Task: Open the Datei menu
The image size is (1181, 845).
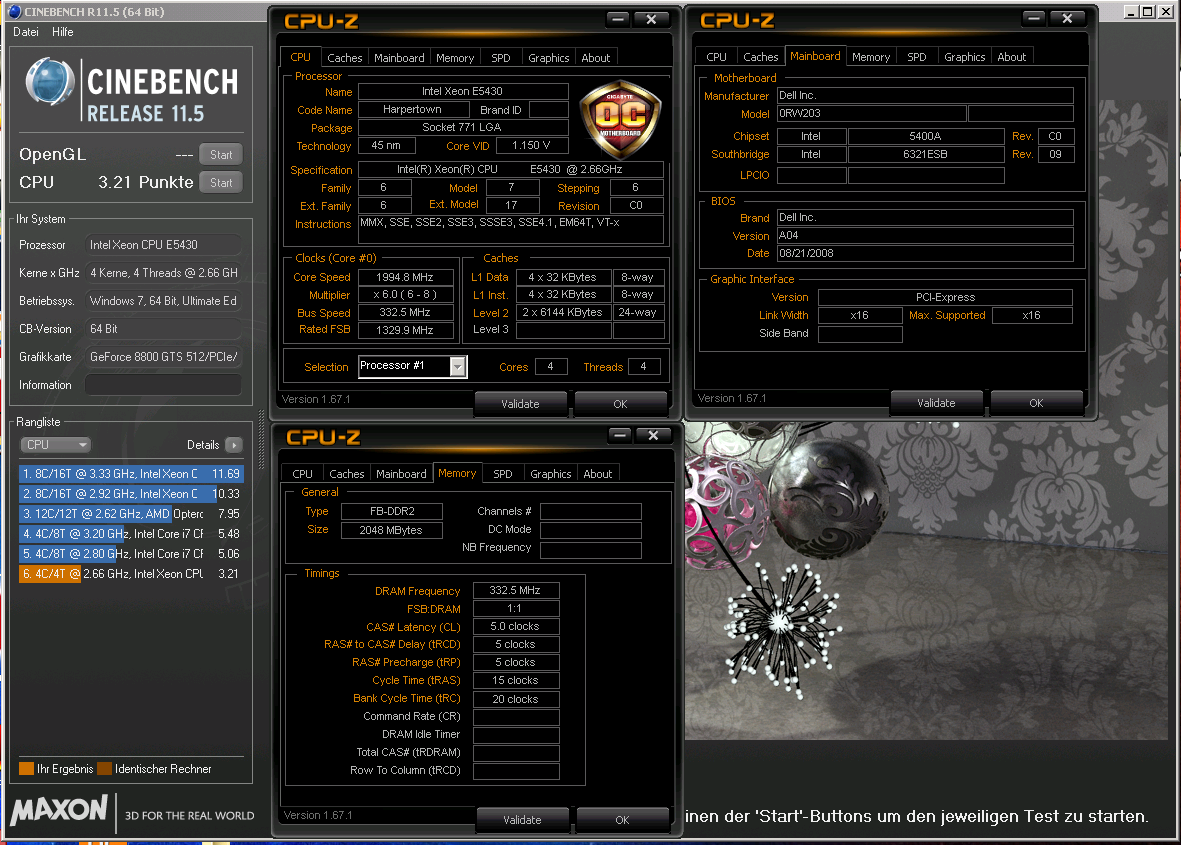Action: click(26, 32)
